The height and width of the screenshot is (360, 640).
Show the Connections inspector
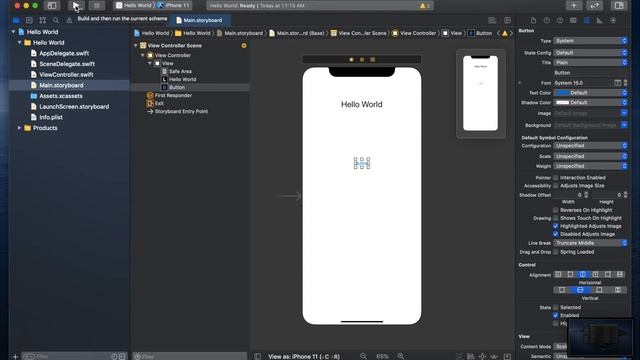point(613,20)
